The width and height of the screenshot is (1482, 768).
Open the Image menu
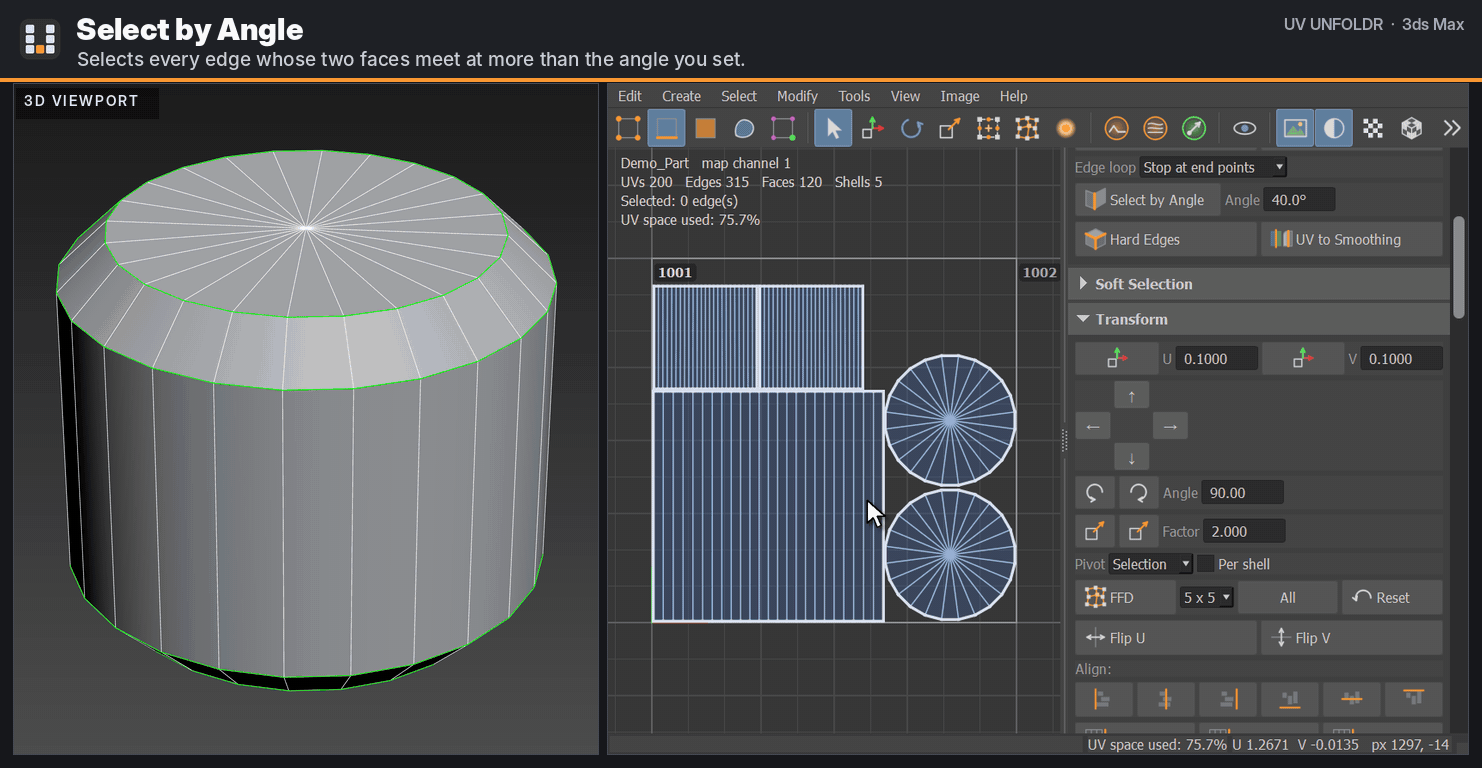[960, 96]
